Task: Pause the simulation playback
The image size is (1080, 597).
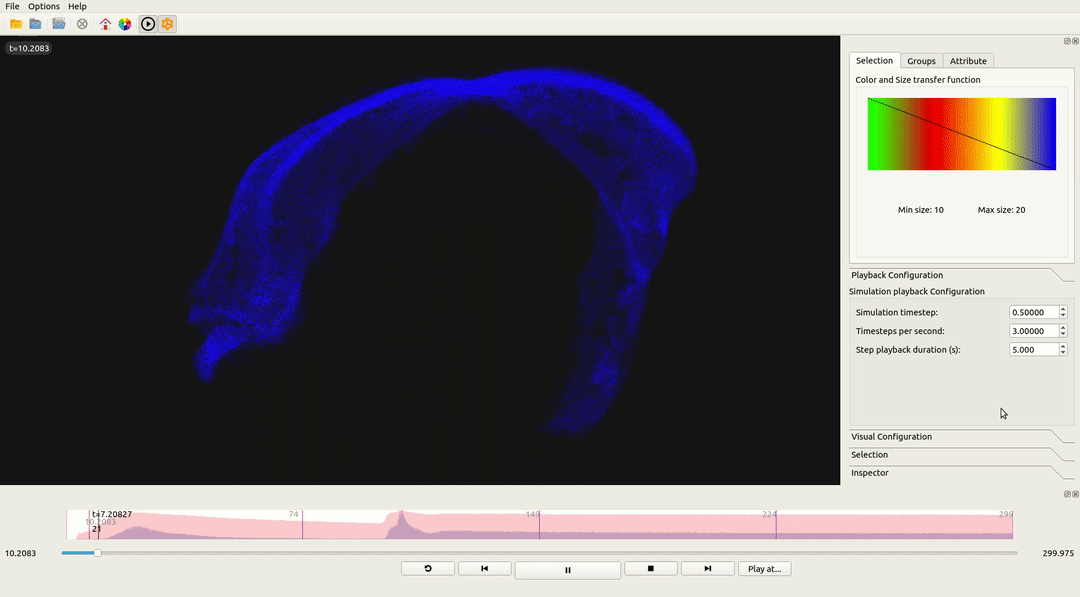Action: pyautogui.click(x=567, y=570)
